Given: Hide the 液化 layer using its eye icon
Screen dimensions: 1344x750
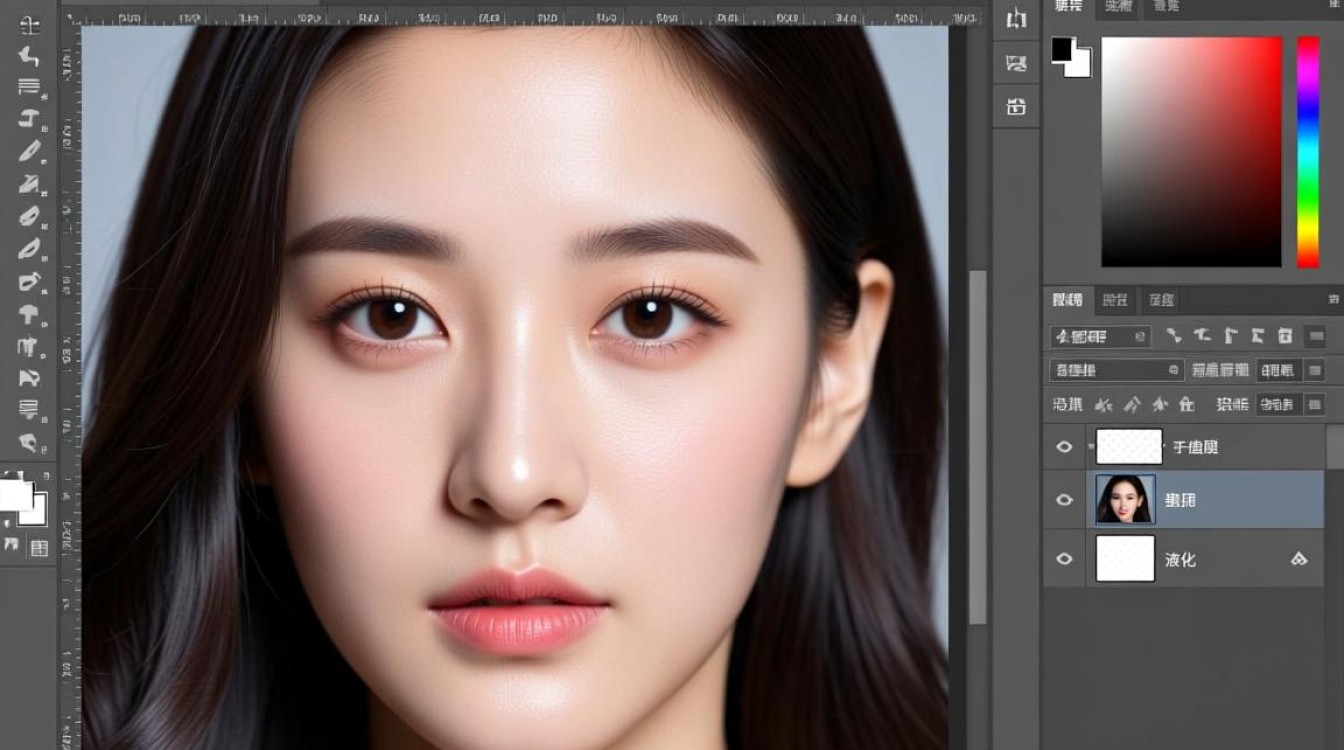Looking at the screenshot, I should tap(1064, 559).
